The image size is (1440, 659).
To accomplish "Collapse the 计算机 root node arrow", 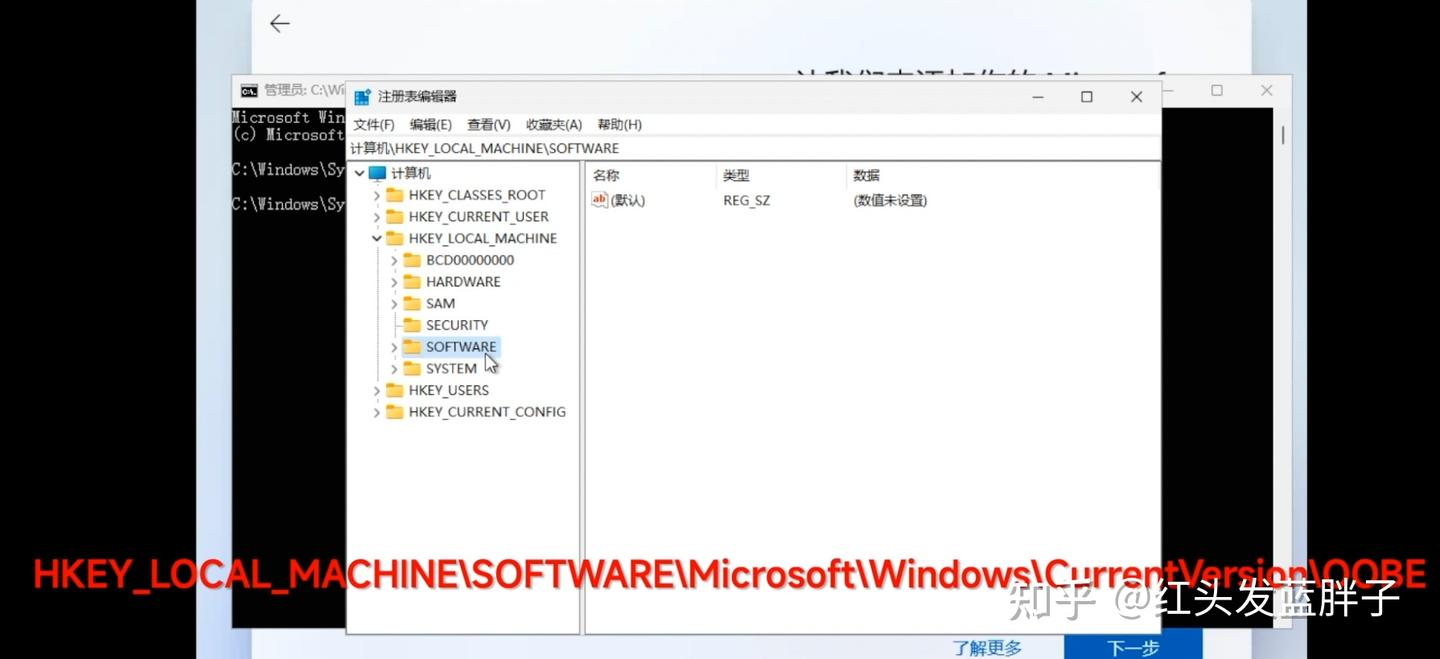I will (360, 173).
